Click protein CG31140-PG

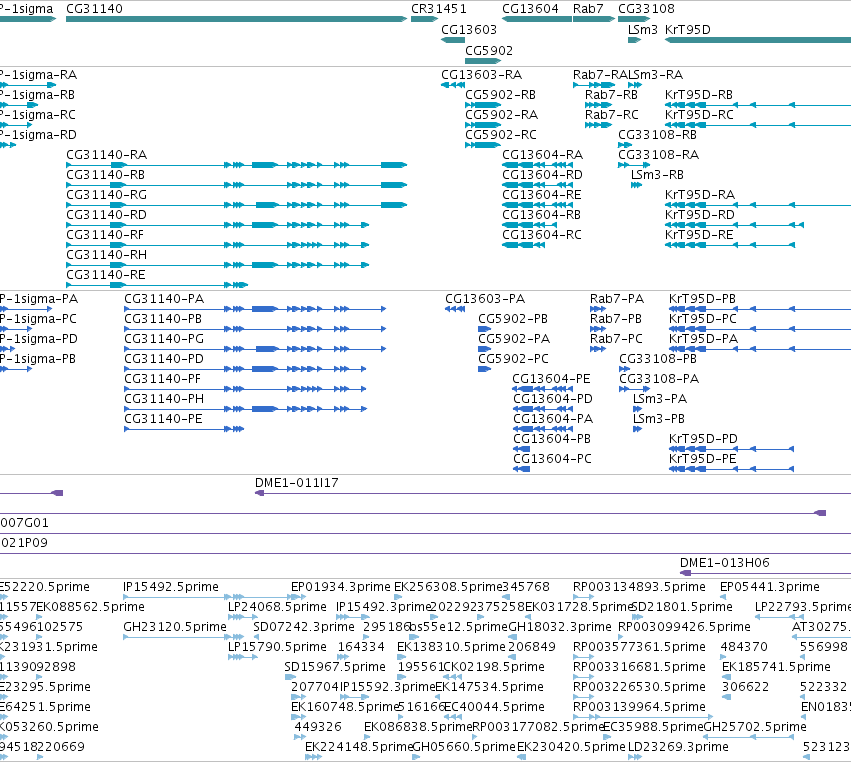point(255,349)
